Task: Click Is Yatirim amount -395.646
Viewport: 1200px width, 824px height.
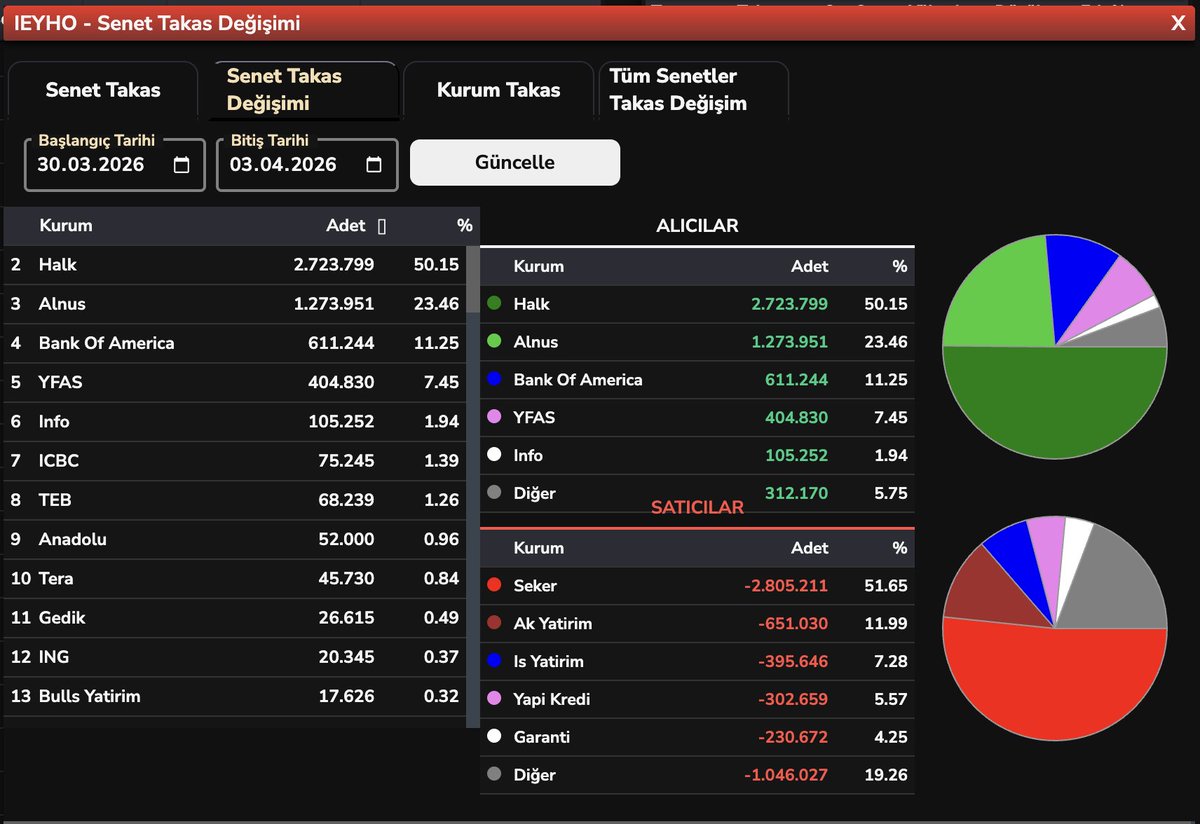Action: pyautogui.click(x=794, y=662)
